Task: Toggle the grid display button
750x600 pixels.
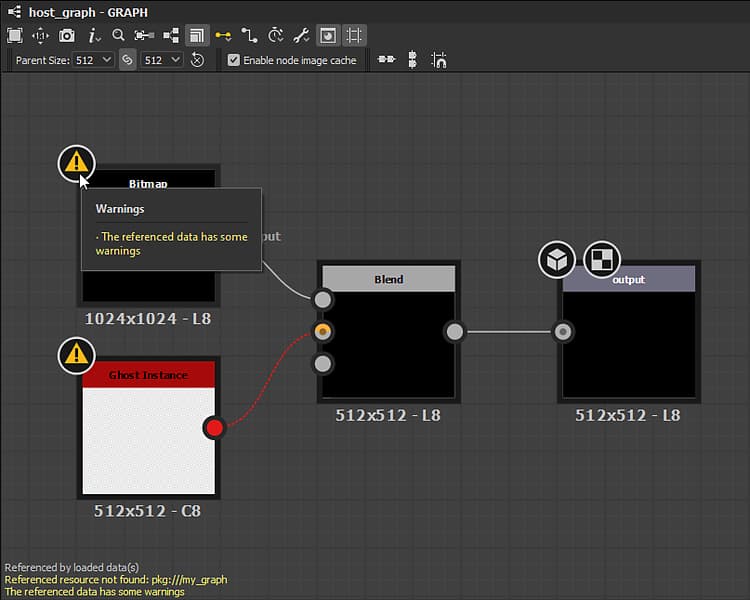Action: tap(354, 36)
